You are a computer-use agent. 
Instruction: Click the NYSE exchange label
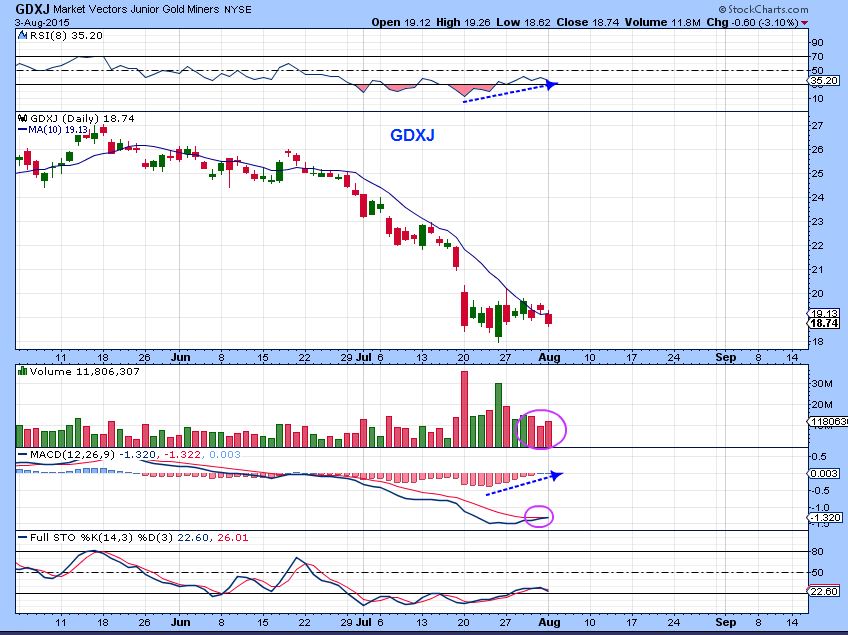pos(237,9)
